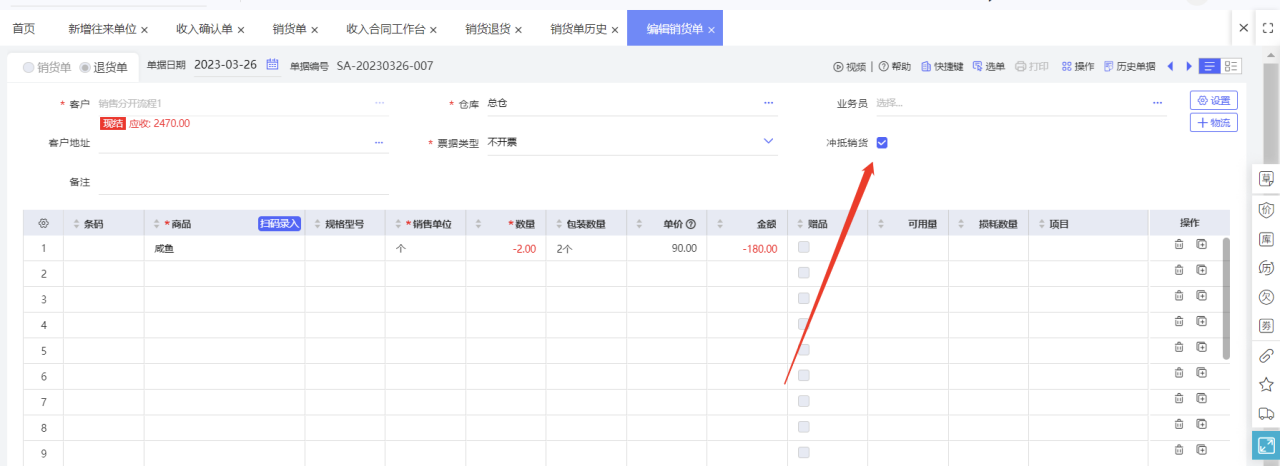The width and height of the screenshot is (1280, 466).
Task: Delete row 1 with the trash icon
Action: [x=1178, y=244]
